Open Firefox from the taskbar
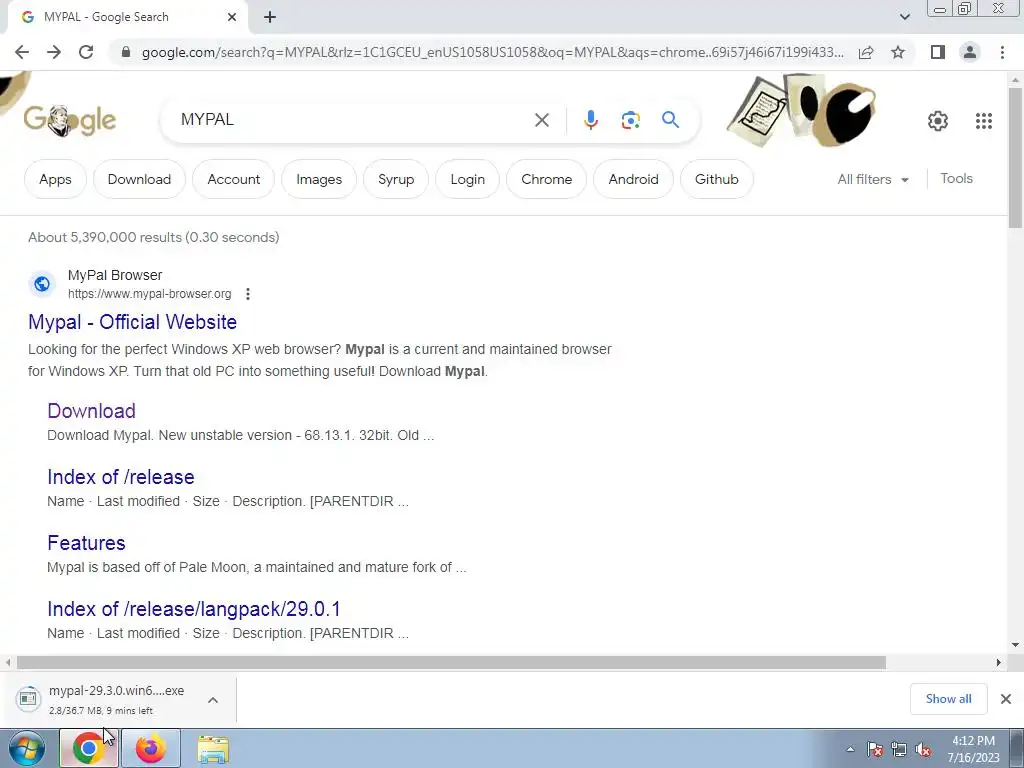This screenshot has width=1024, height=768. click(x=151, y=748)
